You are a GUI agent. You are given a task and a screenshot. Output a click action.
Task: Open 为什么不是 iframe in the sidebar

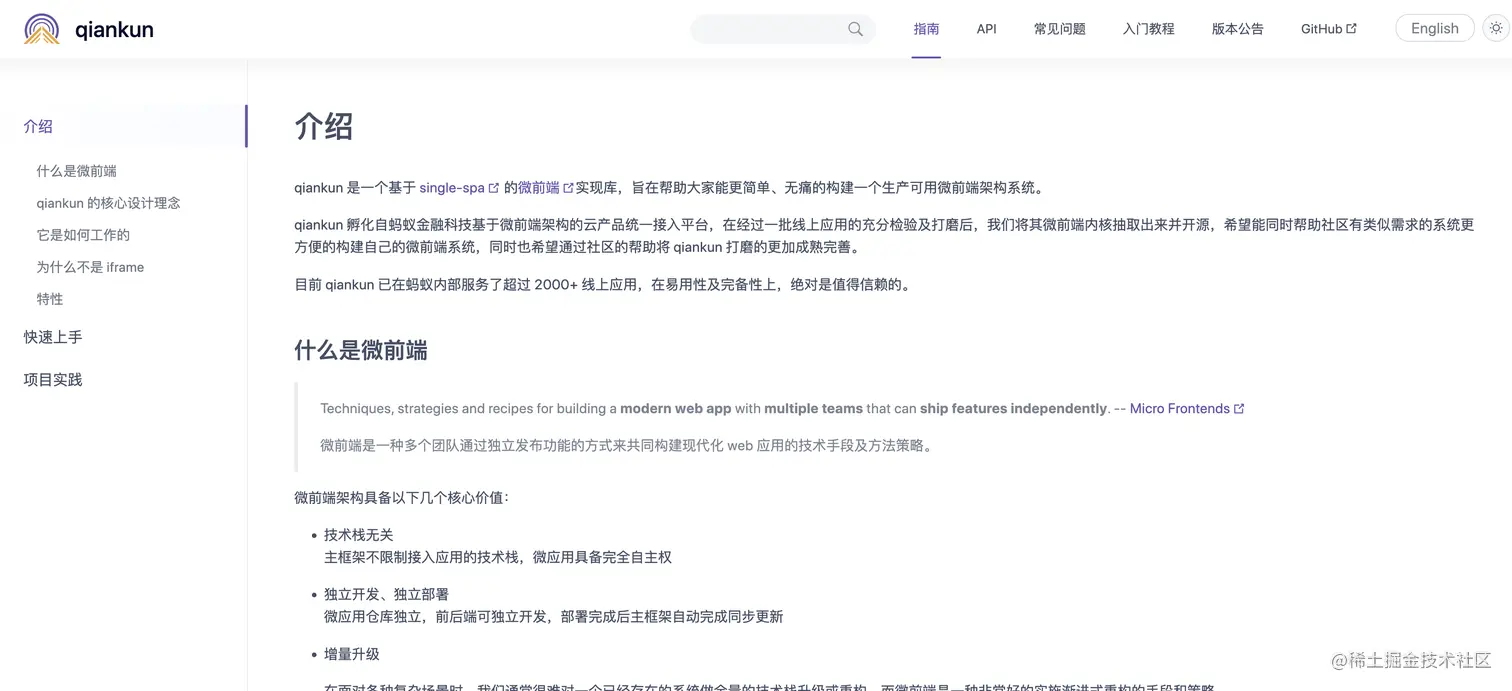90,267
